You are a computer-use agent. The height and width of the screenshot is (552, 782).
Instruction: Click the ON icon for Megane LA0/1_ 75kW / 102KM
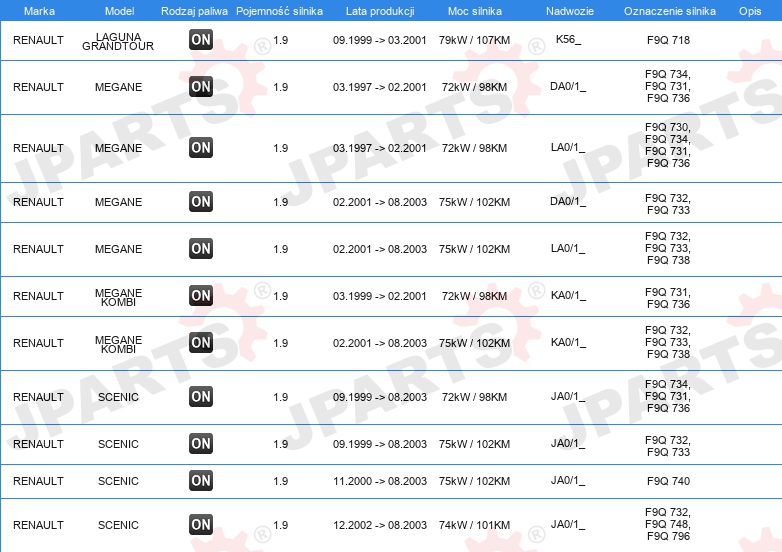click(x=201, y=248)
